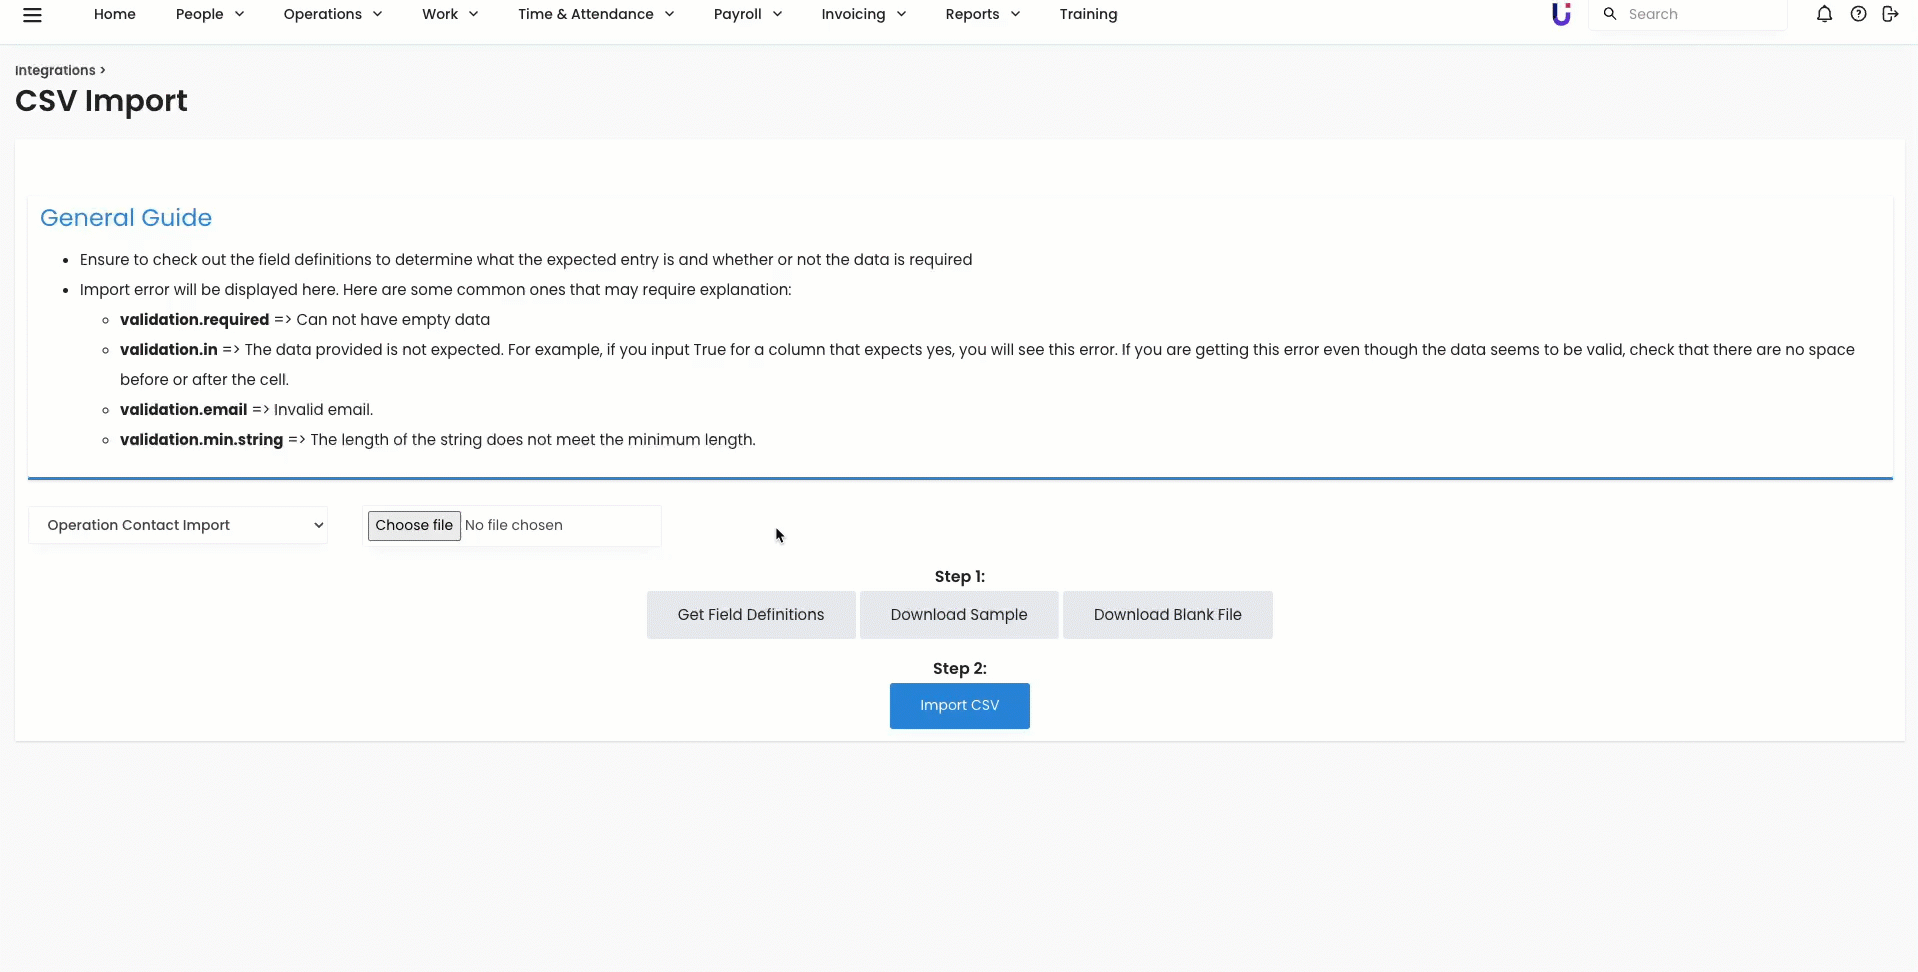Click the logout icon
Image resolution: width=1918 pixels, height=972 pixels.
(1890, 14)
